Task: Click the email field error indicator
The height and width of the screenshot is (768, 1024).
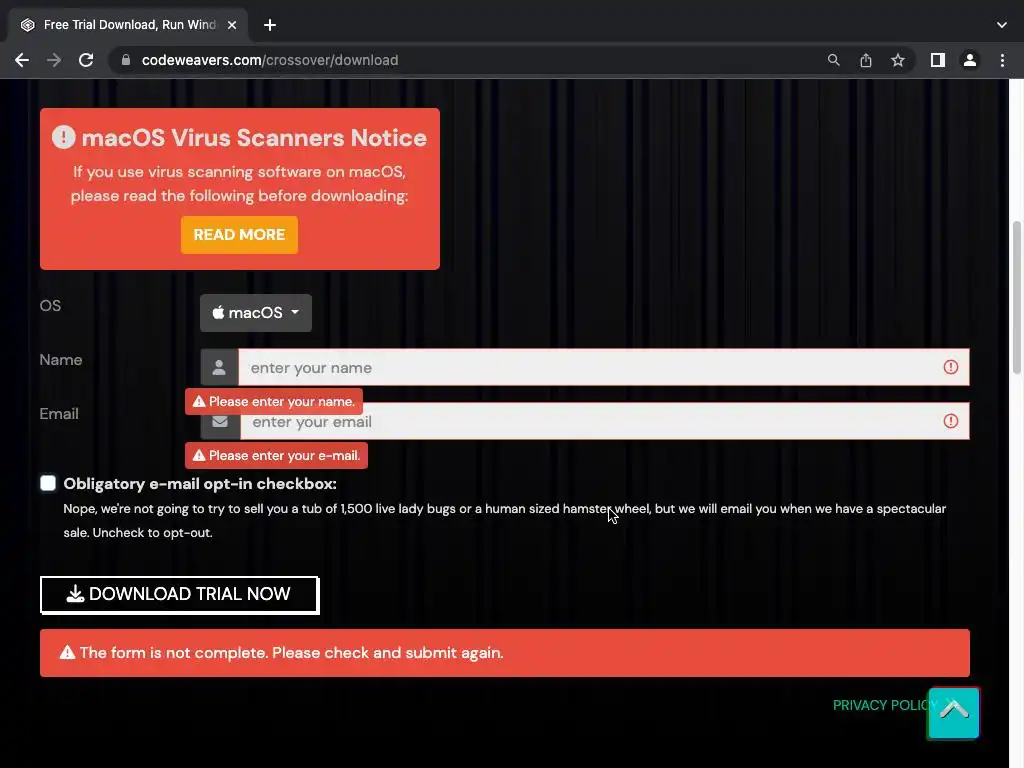Action: (x=951, y=421)
